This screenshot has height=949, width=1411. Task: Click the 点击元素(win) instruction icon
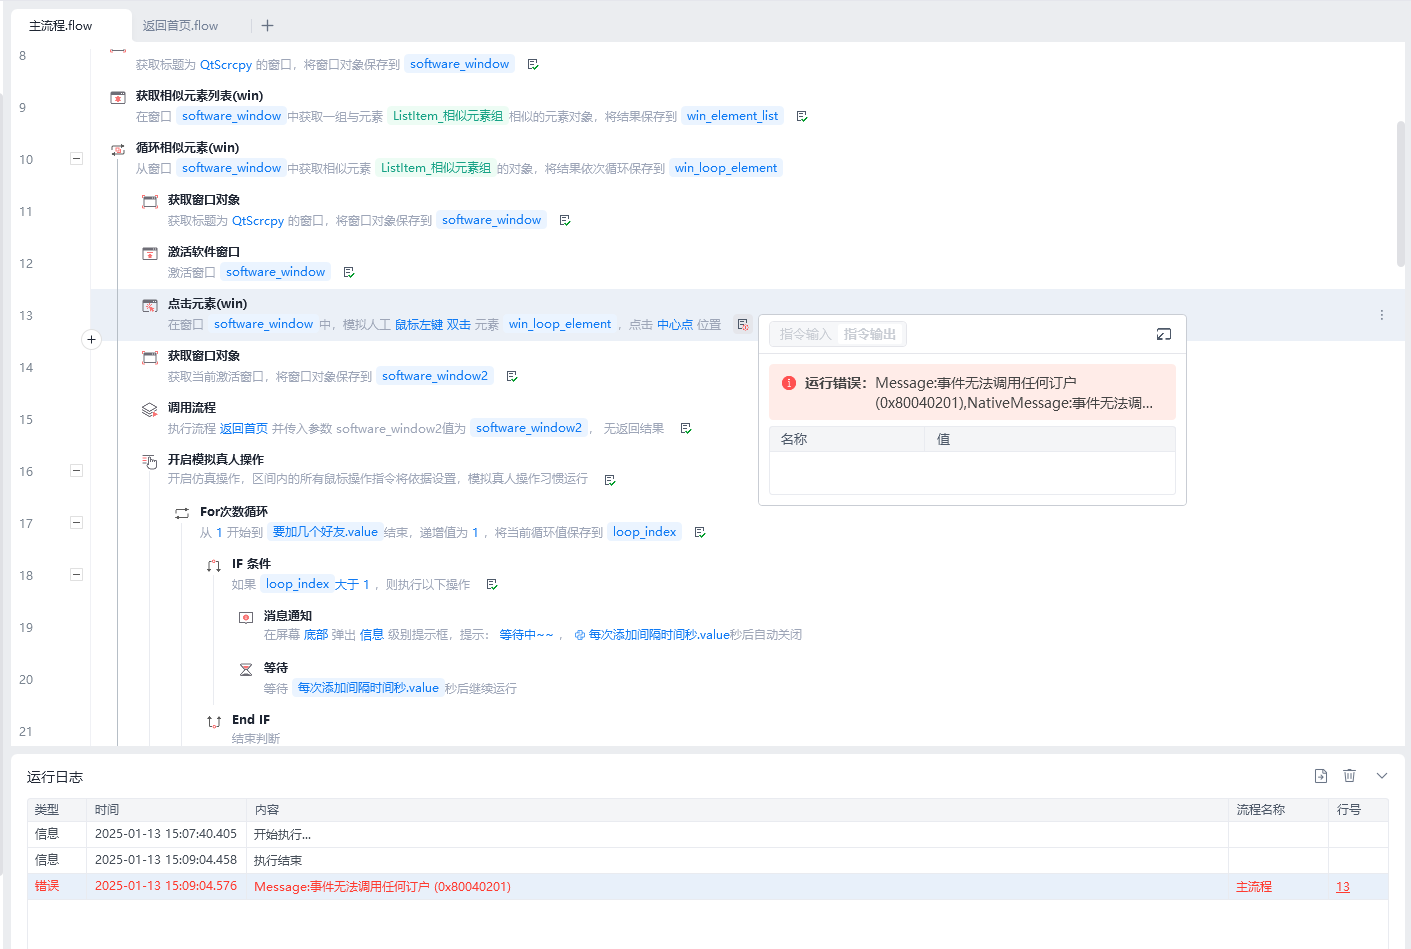pos(150,305)
